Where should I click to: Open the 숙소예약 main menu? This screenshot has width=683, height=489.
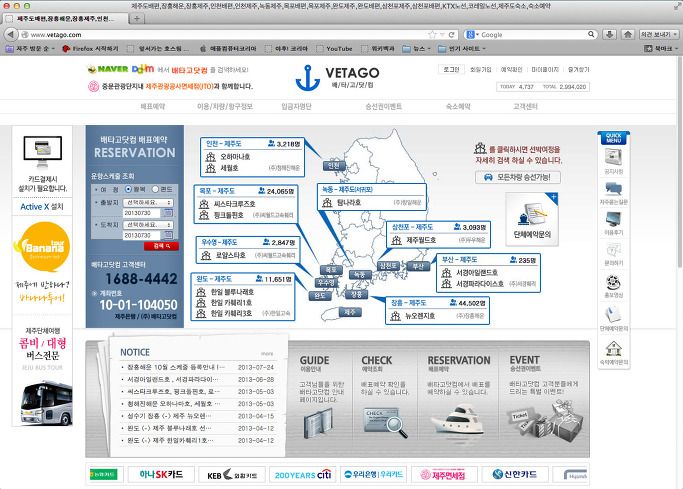[458, 106]
